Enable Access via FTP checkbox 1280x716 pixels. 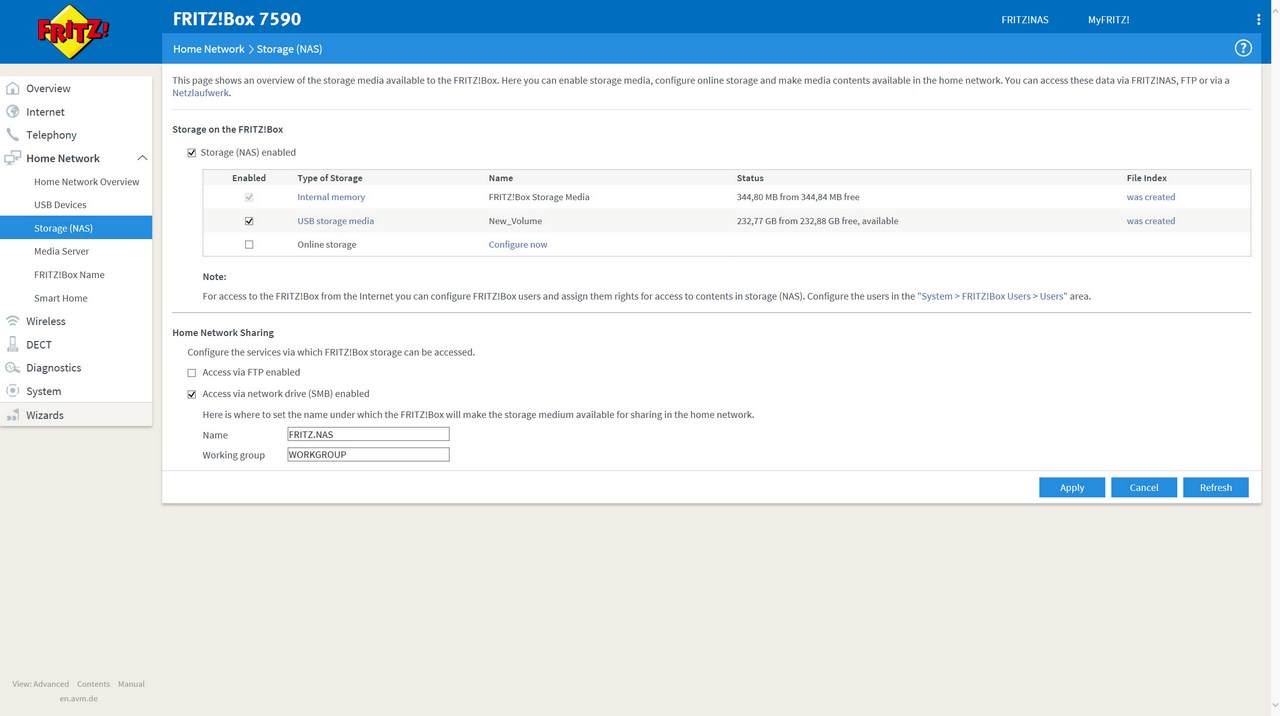(x=192, y=372)
